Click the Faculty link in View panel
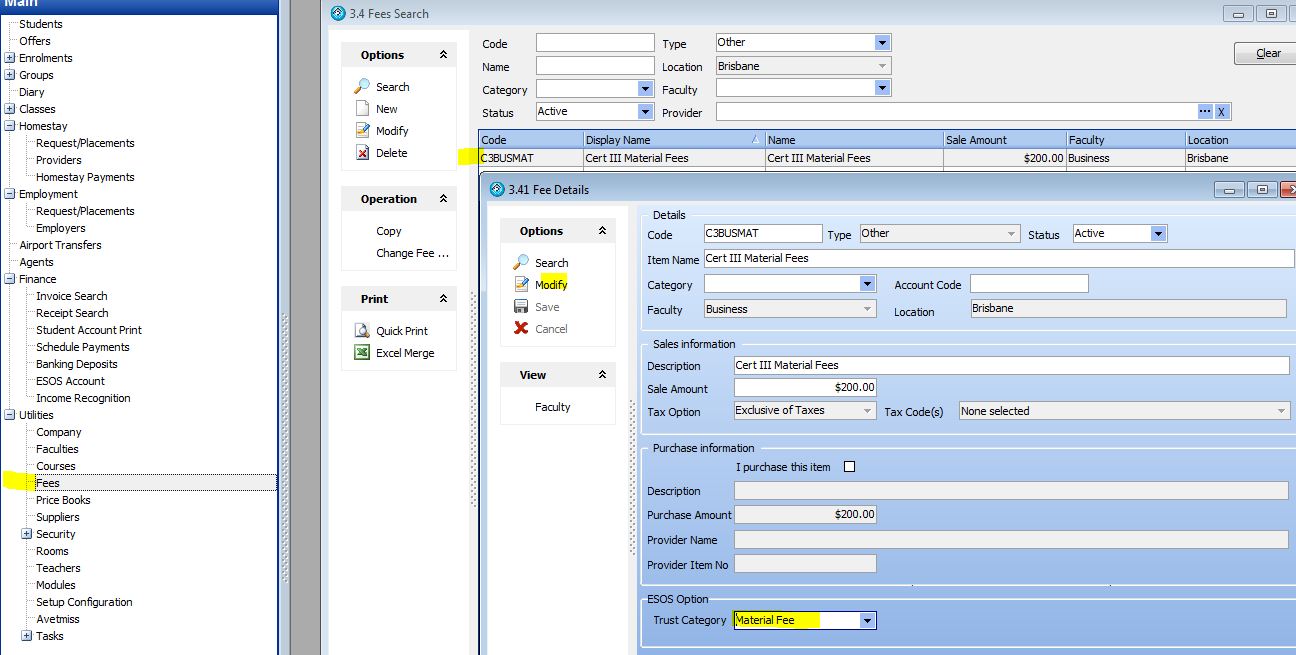 [552, 407]
